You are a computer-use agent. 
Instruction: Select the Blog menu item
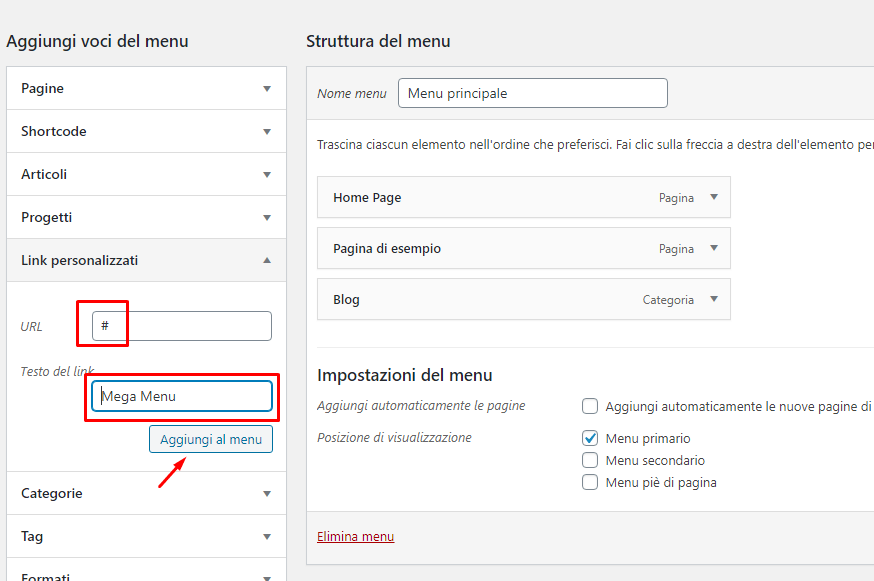(524, 299)
